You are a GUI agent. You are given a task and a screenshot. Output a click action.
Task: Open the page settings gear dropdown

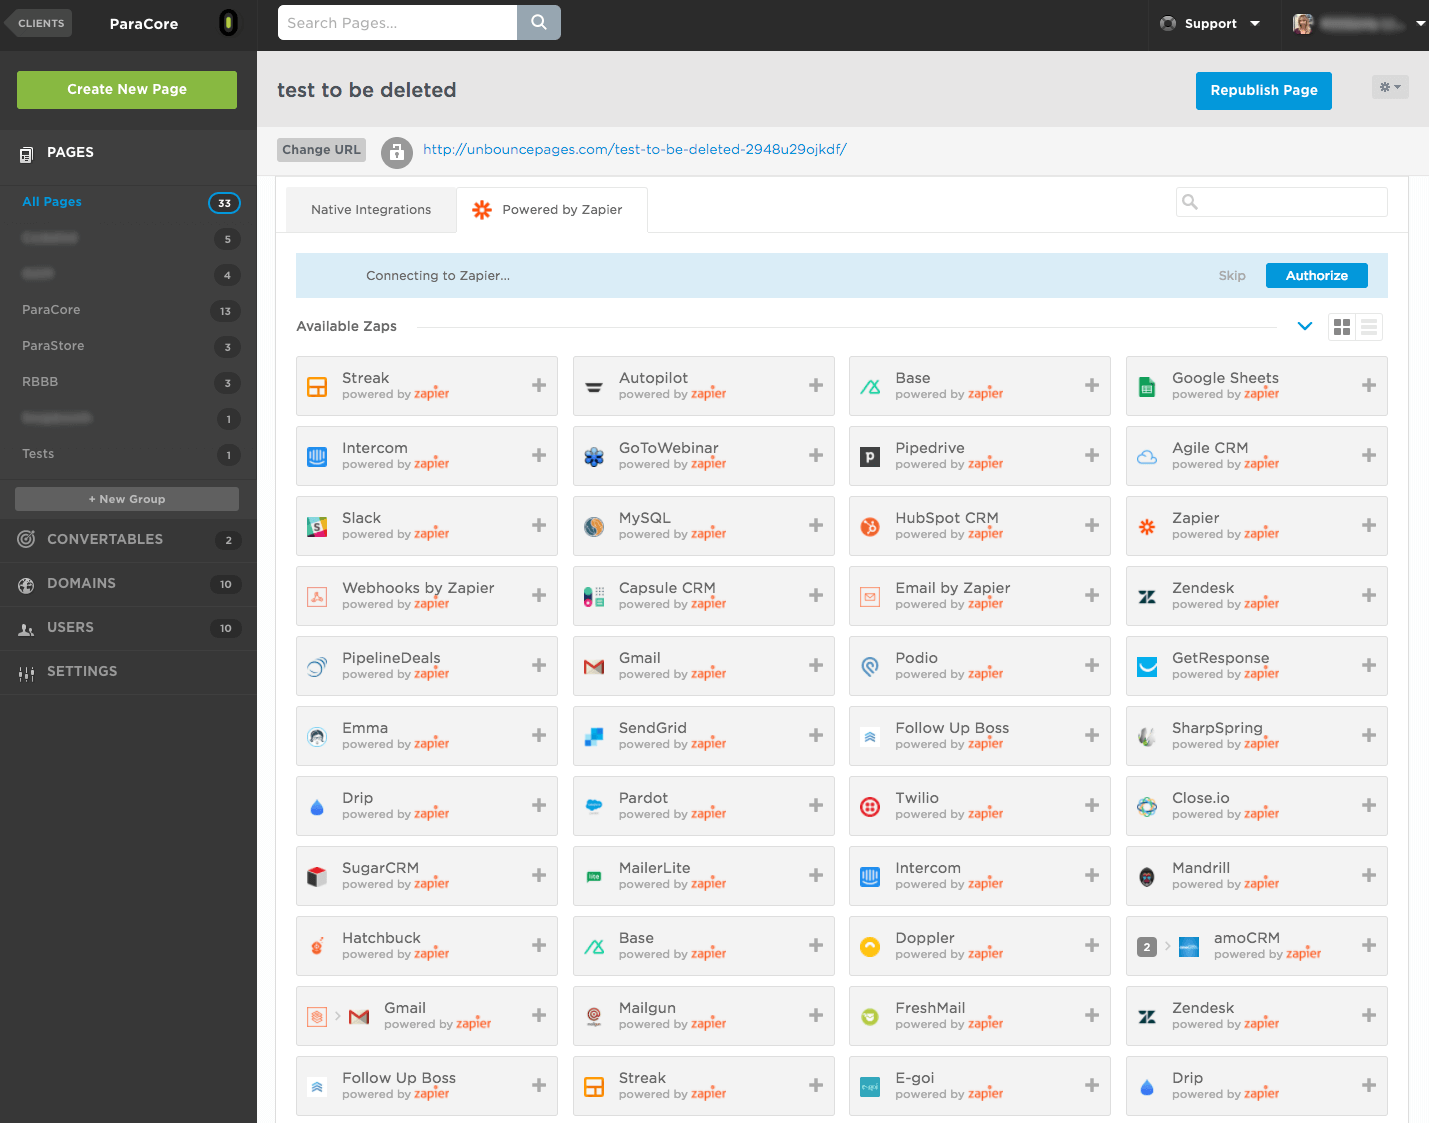(x=1390, y=87)
